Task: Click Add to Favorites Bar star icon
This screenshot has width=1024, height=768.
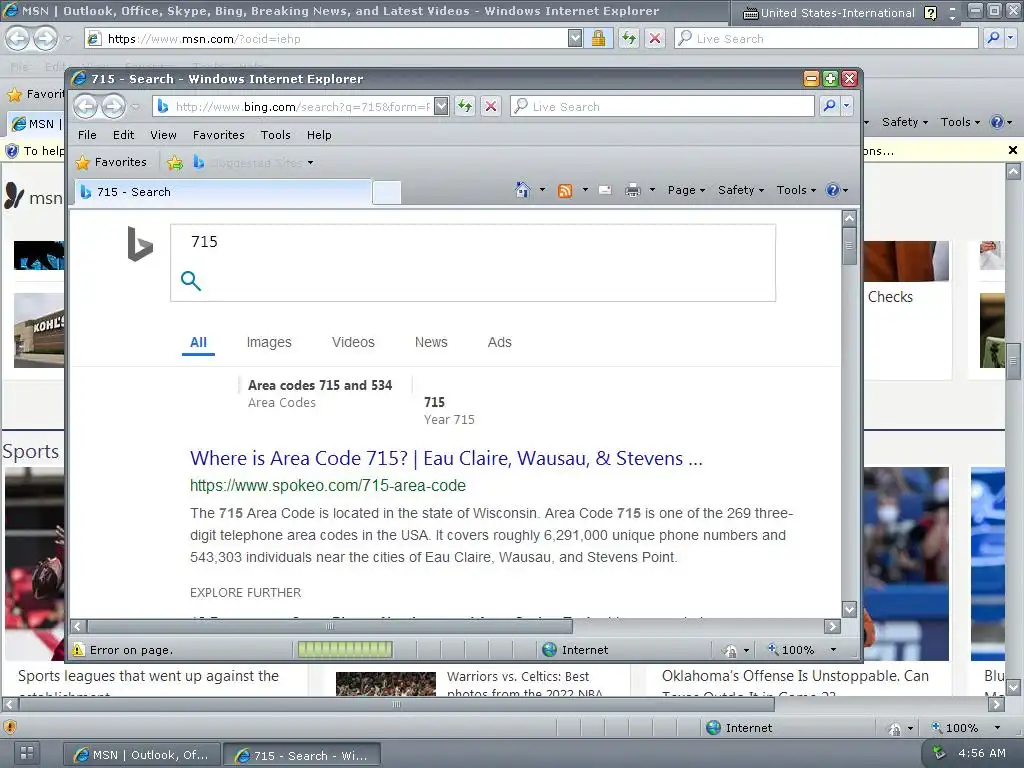Action: pyautogui.click(x=174, y=163)
